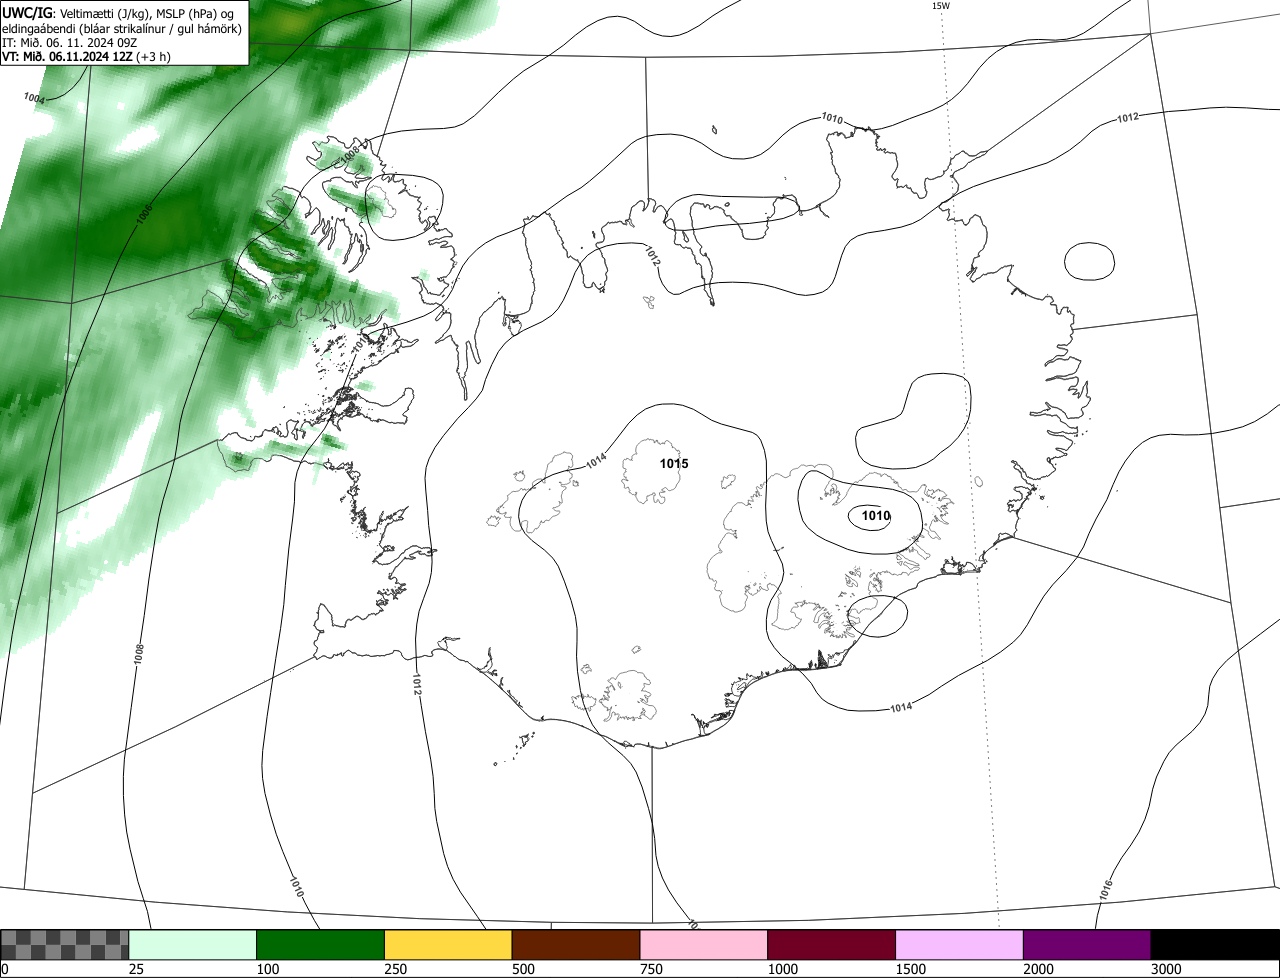Click the checkered 0–25 legend swatch
Viewport: 1280px width, 978px height.
[x=65, y=944]
